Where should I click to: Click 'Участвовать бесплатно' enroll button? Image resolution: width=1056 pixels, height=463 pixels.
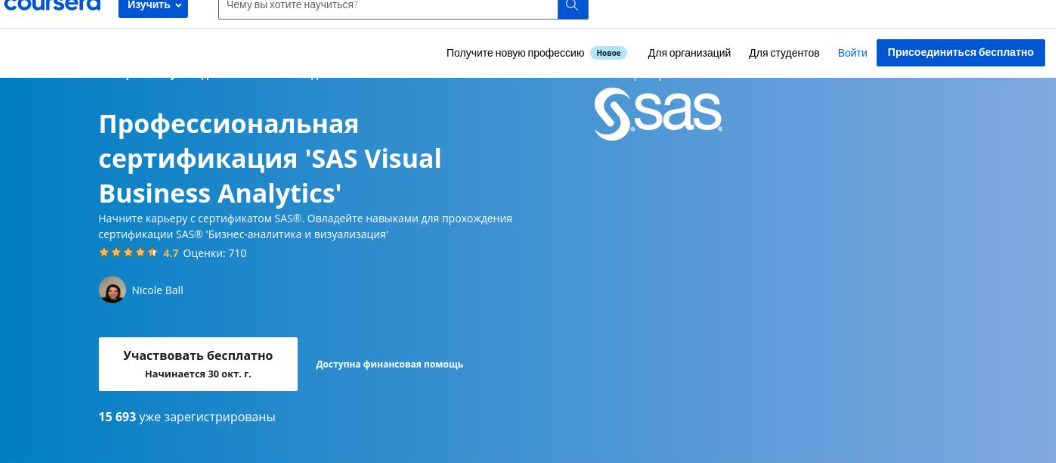(198, 364)
